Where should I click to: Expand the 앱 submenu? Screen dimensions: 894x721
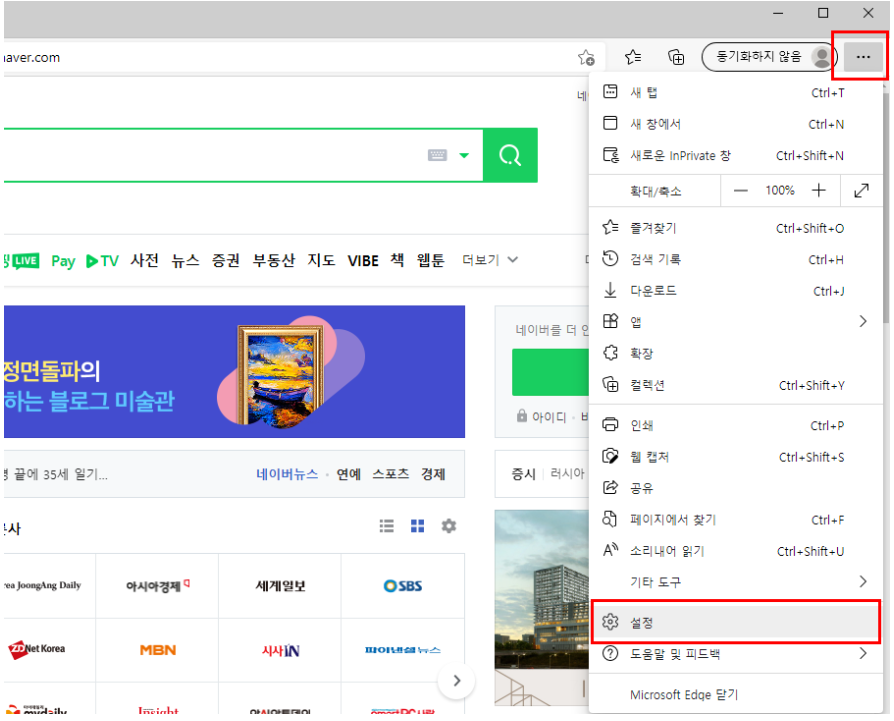[734, 322]
